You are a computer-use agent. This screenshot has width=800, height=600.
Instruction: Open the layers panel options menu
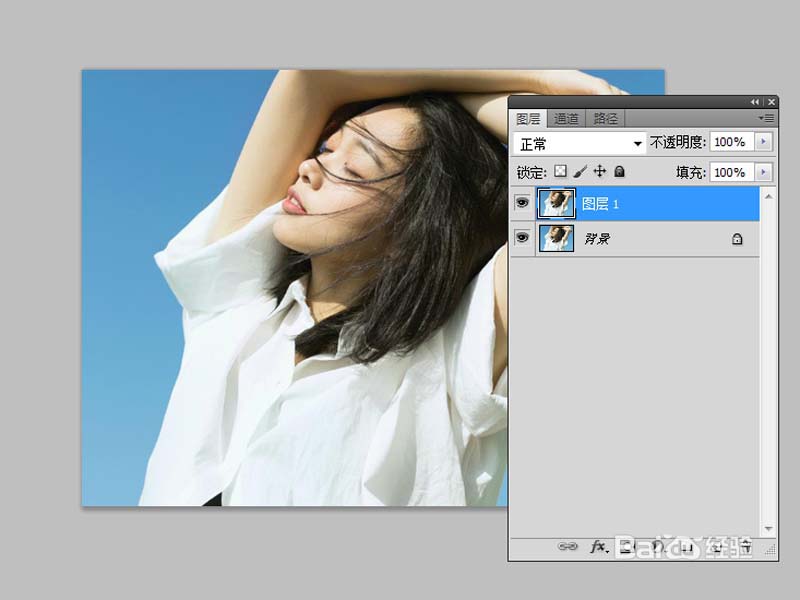point(767,118)
